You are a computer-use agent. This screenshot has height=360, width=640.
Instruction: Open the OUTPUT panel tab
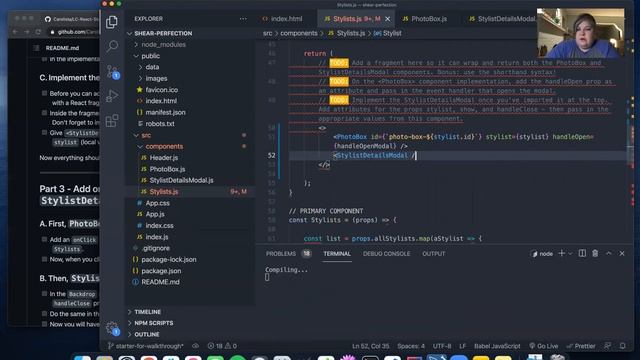coord(433,253)
